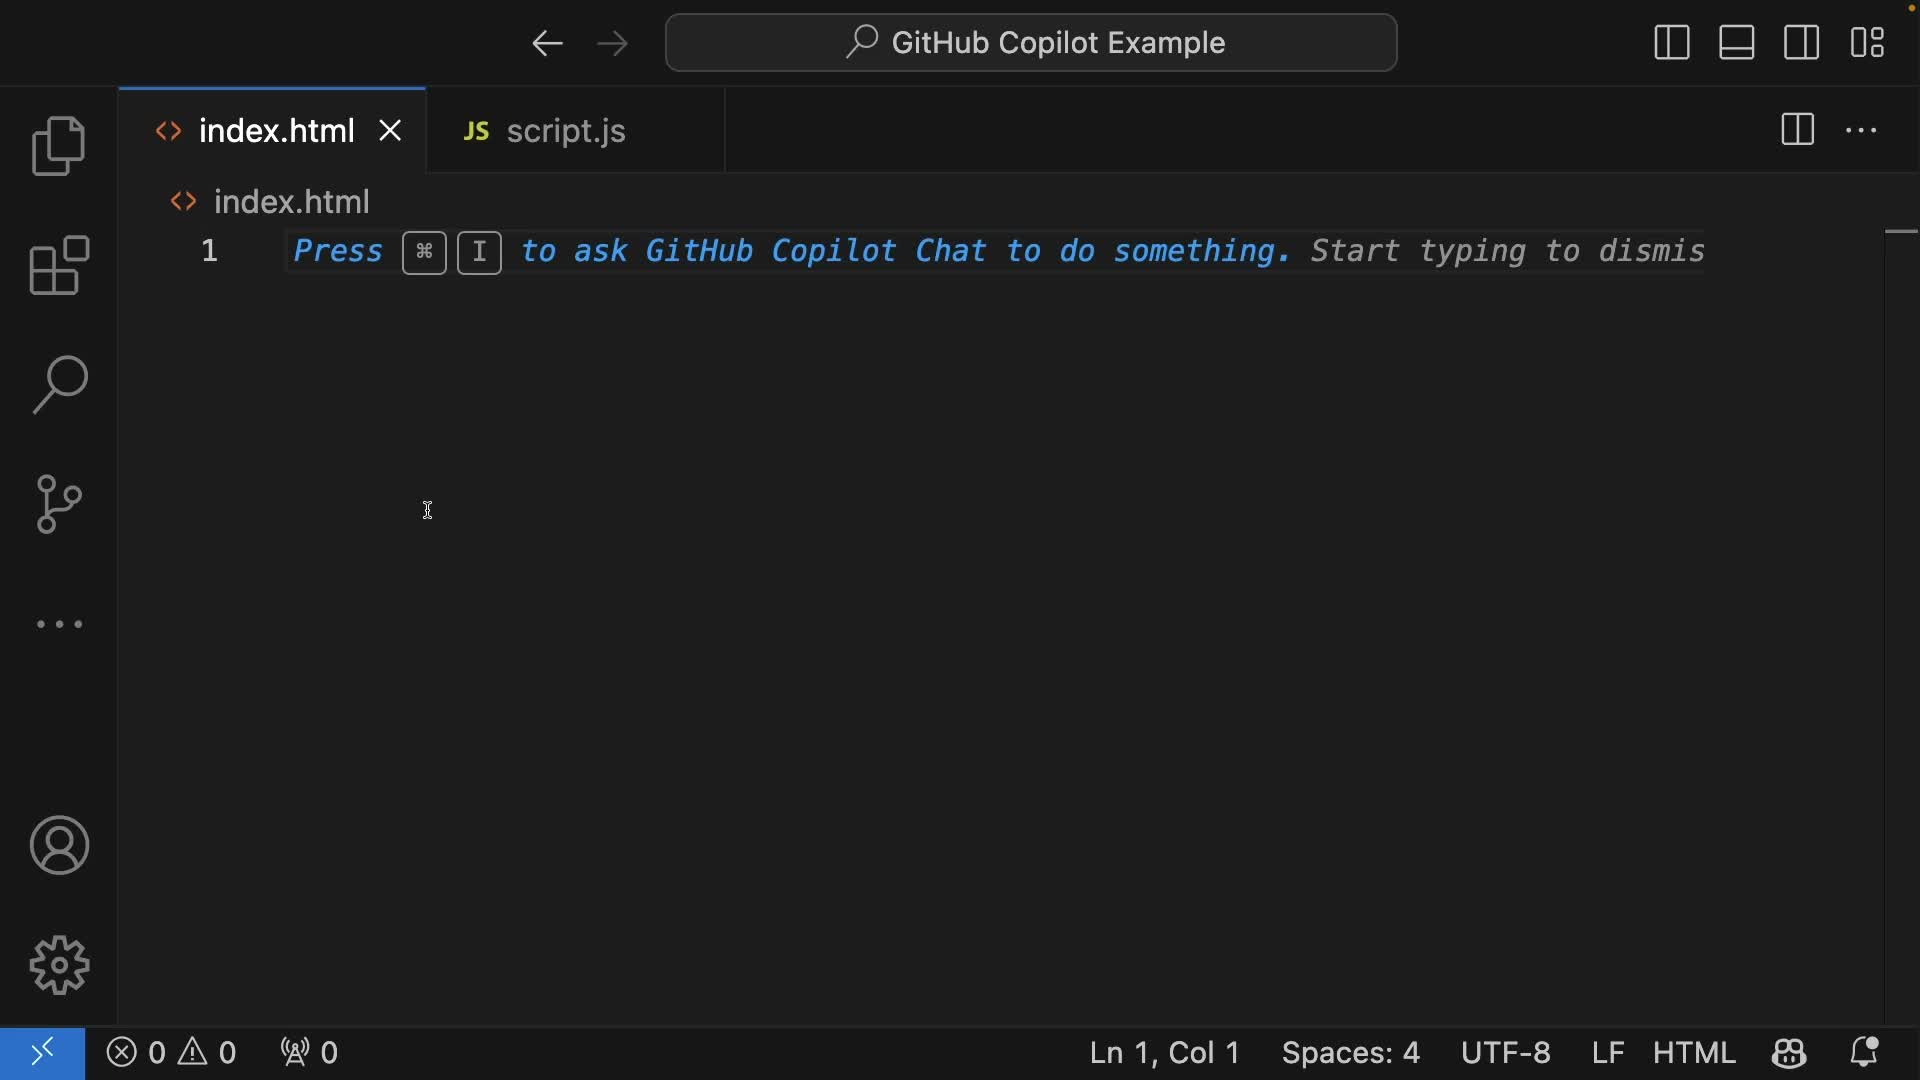Open the Manage settings gear
The width and height of the screenshot is (1920, 1080).
(59, 965)
